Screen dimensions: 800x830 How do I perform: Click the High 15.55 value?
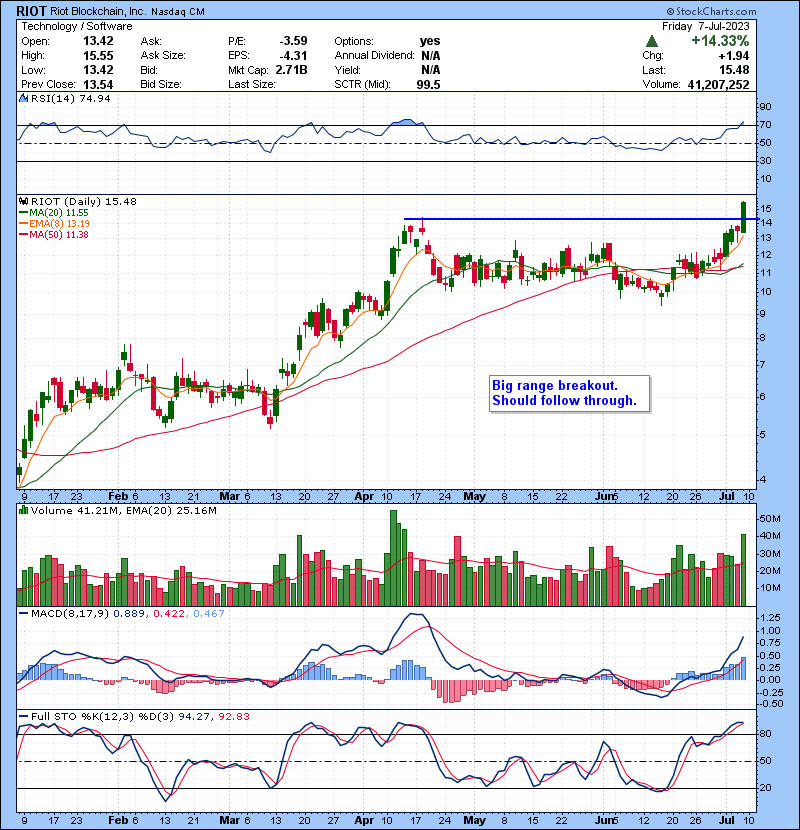click(98, 56)
